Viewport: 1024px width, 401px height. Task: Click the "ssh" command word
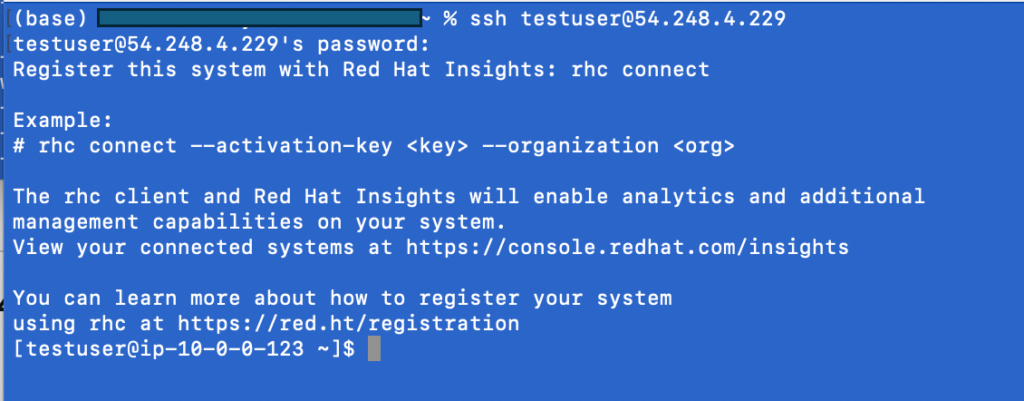coord(488,19)
